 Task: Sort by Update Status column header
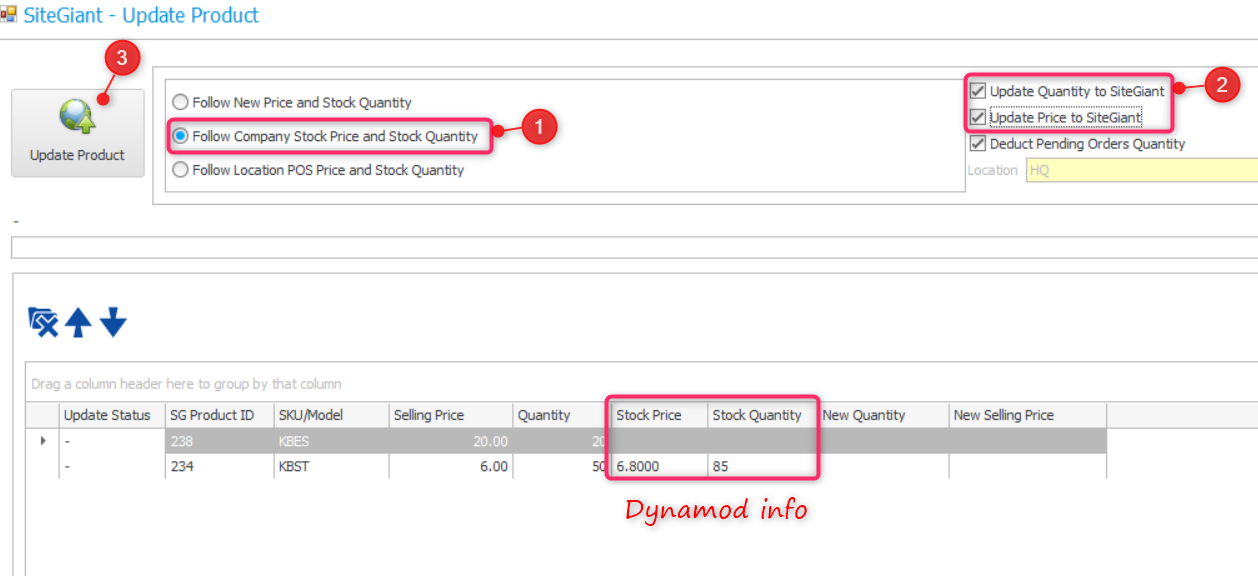point(112,415)
